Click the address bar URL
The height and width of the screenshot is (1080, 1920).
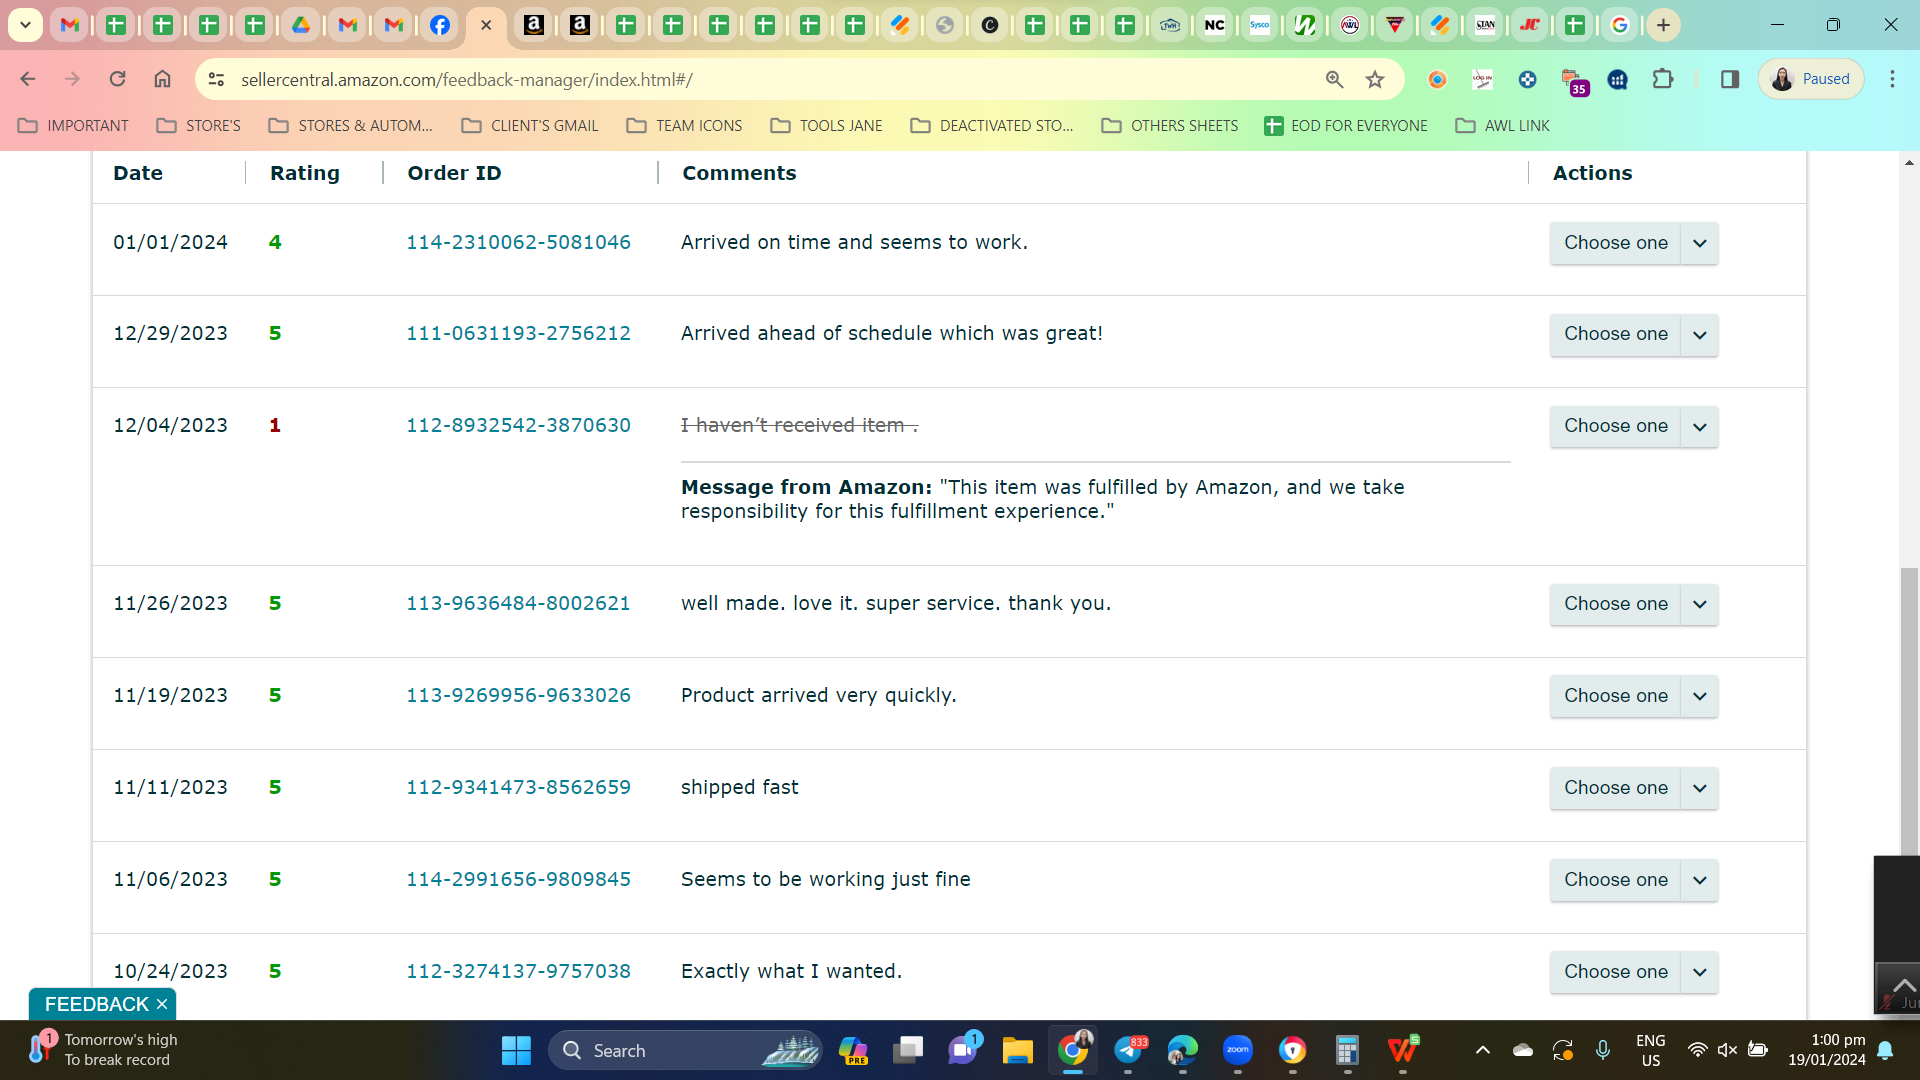[467, 79]
